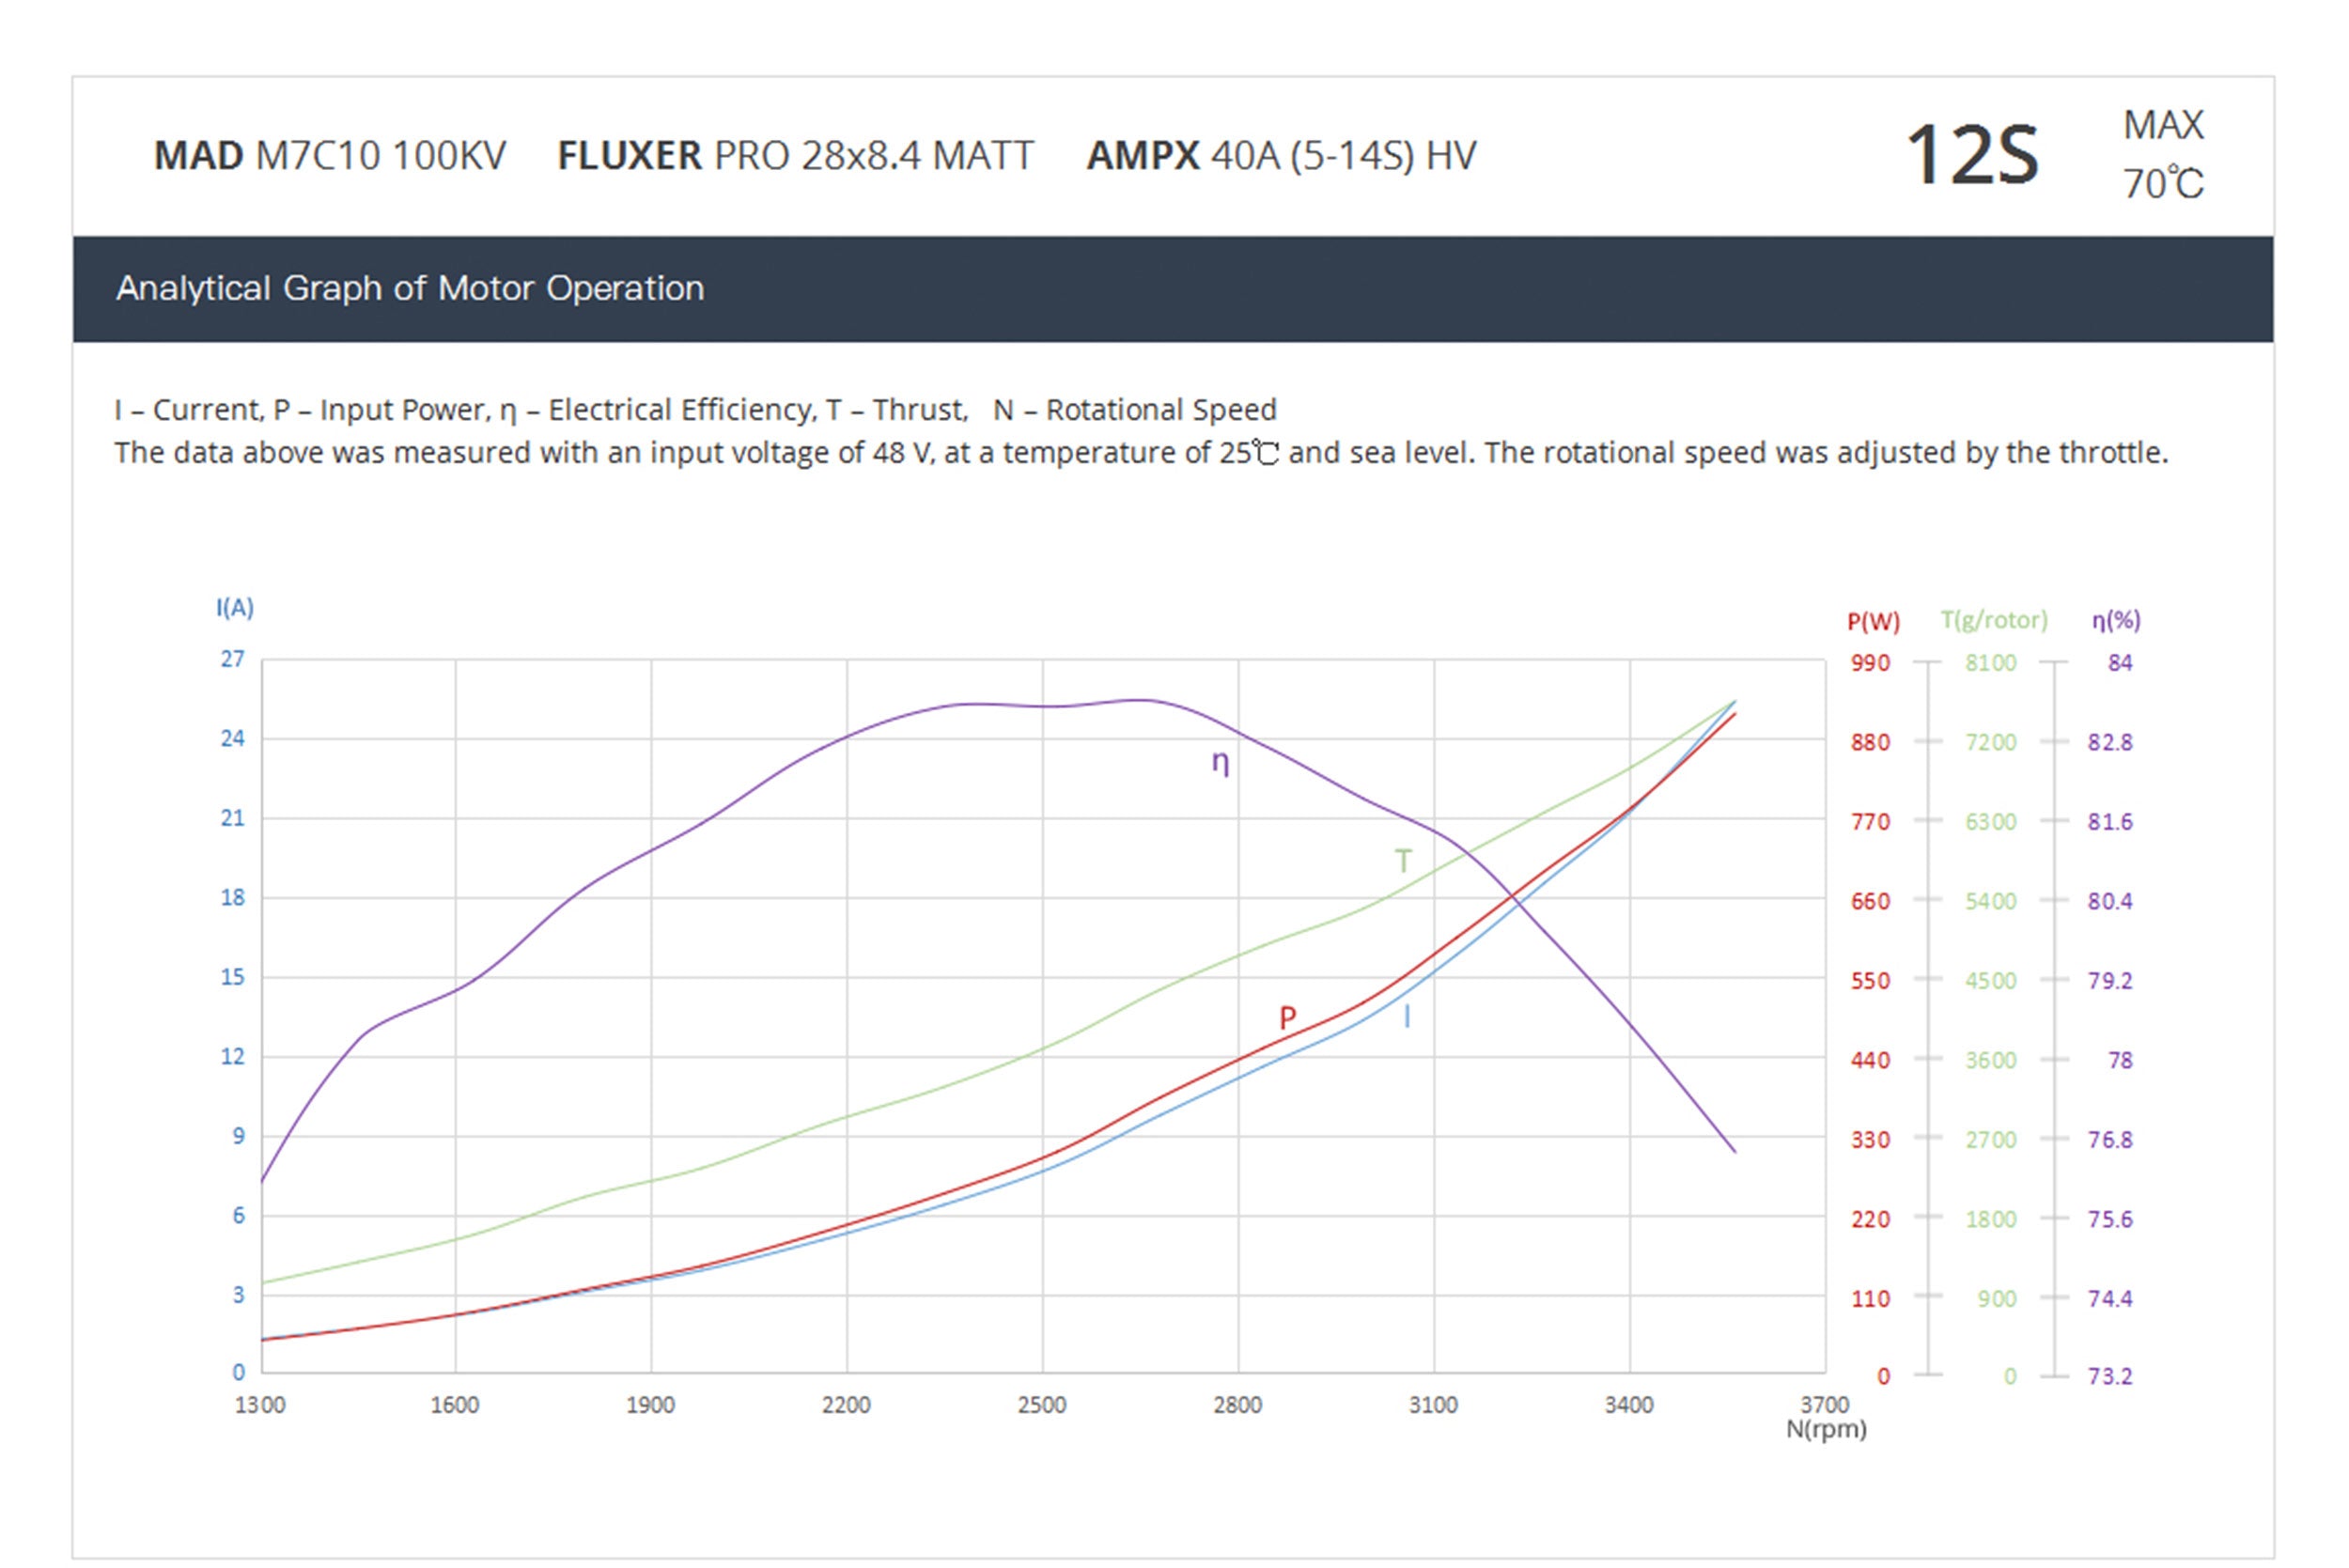Click Analytical Graph of Motor Operation banner
Image resolution: width=2349 pixels, height=1568 pixels.
(x=410, y=289)
